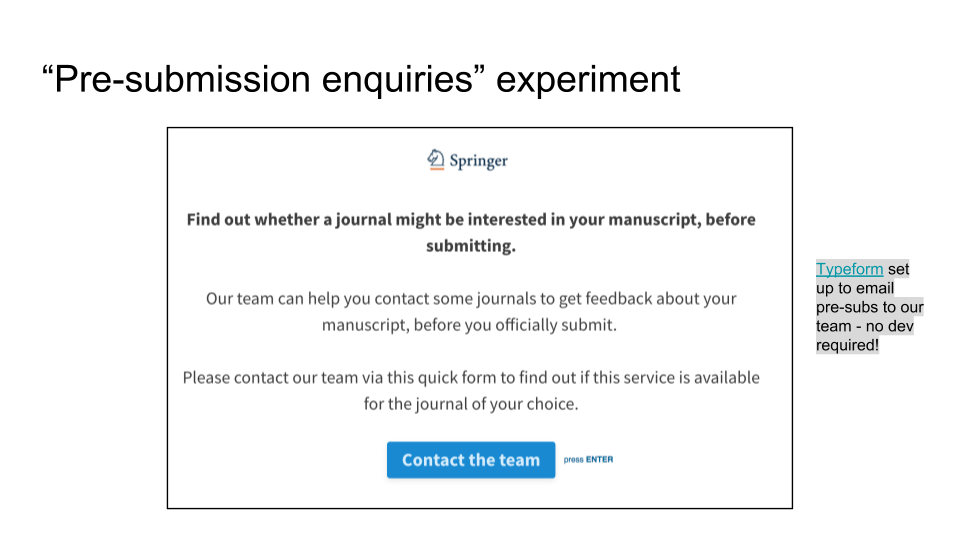Click the bold headline about manuscript interest
Image resolution: width=960 pixels, height=540 pixels.
[x=471, y=233]
